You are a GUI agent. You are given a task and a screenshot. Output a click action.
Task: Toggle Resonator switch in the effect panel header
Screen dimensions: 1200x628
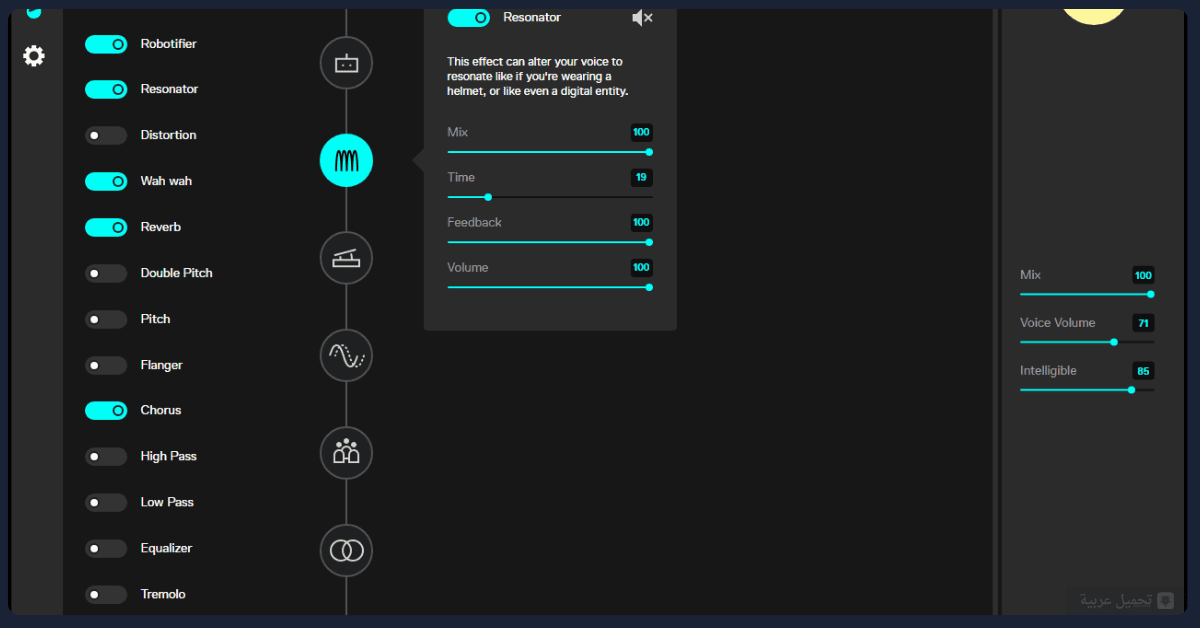click(x=468, y=17)
